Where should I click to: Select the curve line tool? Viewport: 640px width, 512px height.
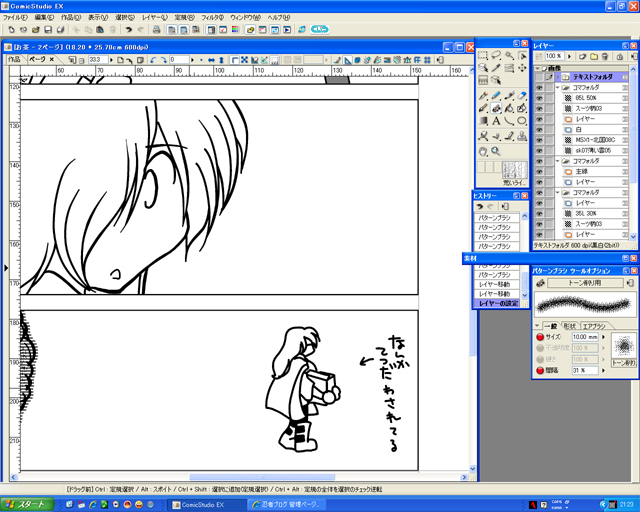(x=509, y=121)
